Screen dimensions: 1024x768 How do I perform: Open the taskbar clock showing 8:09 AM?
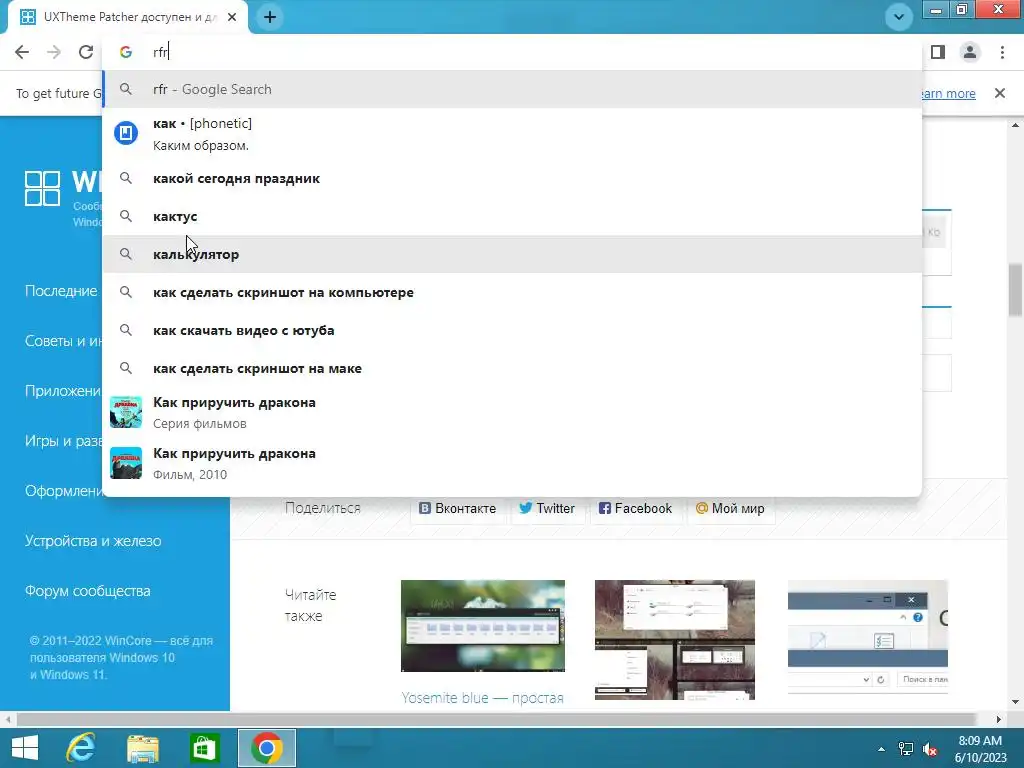[980, 749]
